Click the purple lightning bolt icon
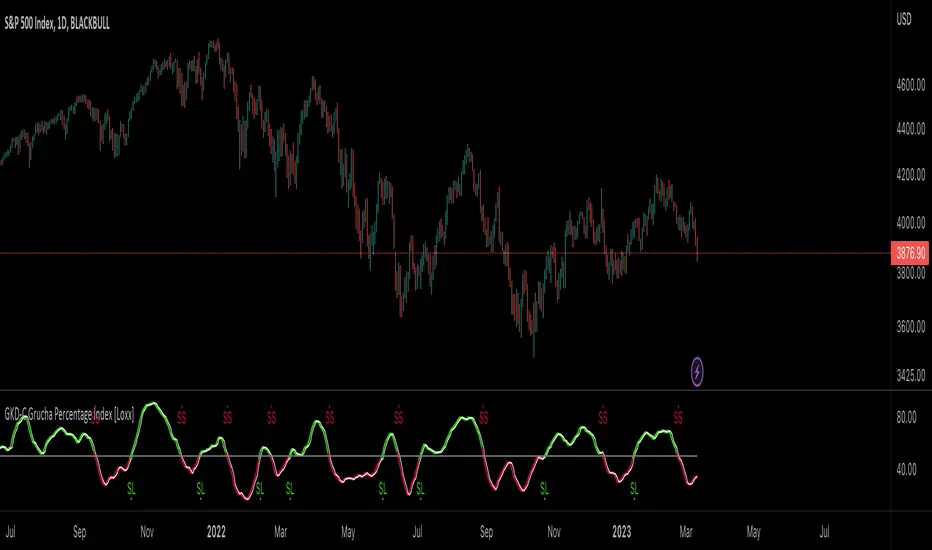This screenshot has height=550, width=932. pos(697,372)
